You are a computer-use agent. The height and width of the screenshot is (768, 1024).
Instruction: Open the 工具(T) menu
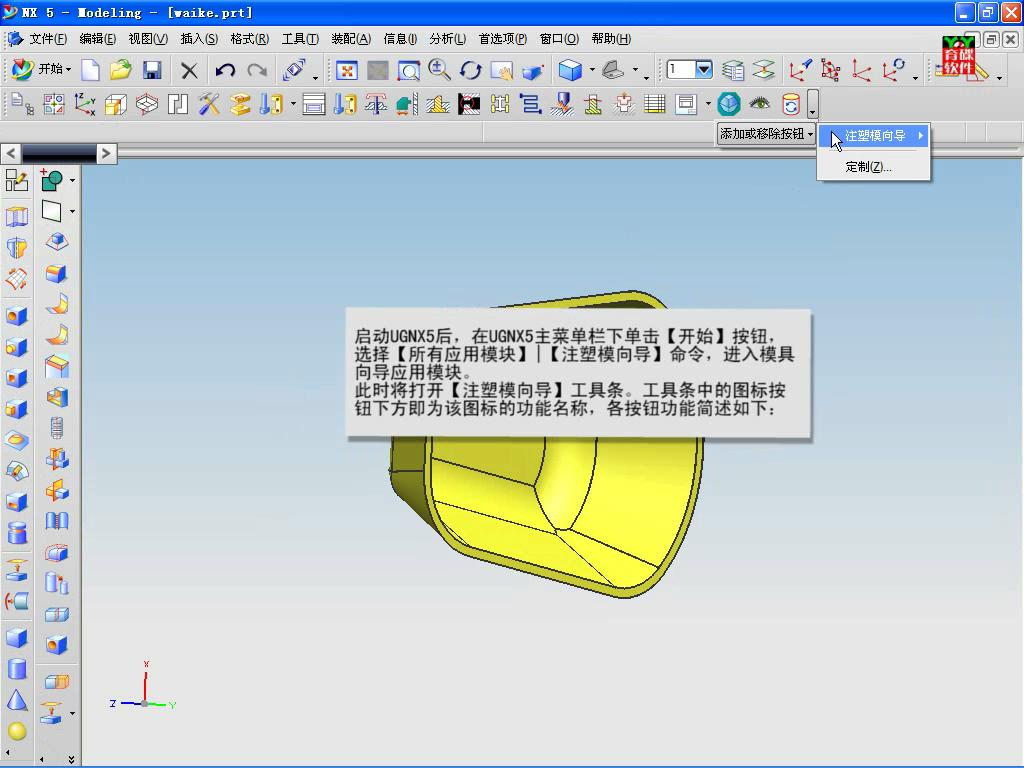coord(300,39)
